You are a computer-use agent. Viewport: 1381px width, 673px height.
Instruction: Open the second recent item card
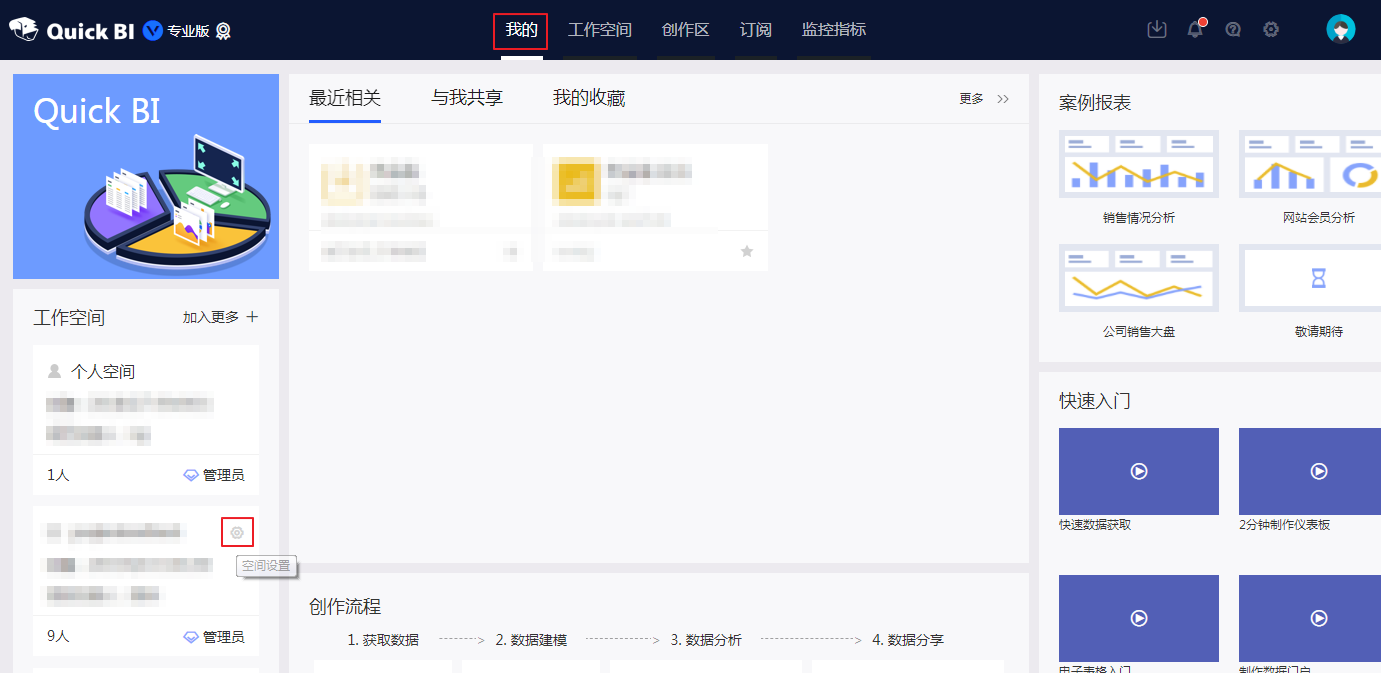pyautogui.click(x=656, y=207)
